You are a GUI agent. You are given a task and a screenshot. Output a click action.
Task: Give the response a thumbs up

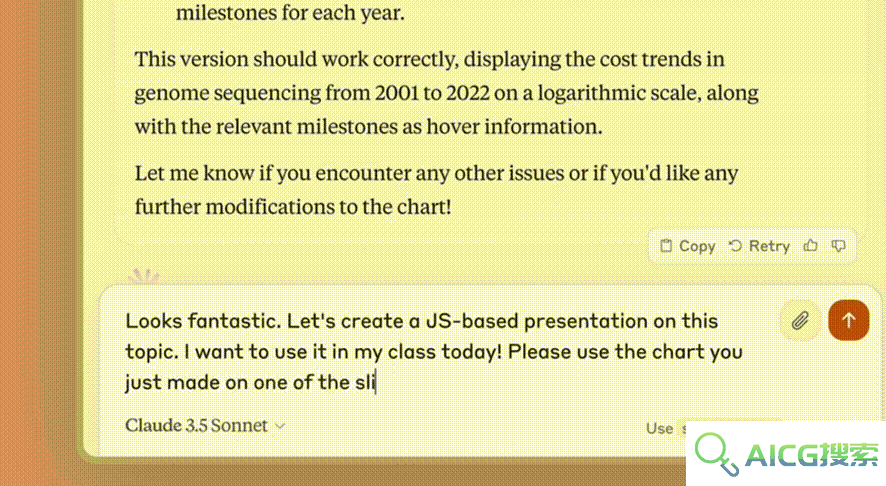pyautogui.click(x=811, y=246)
